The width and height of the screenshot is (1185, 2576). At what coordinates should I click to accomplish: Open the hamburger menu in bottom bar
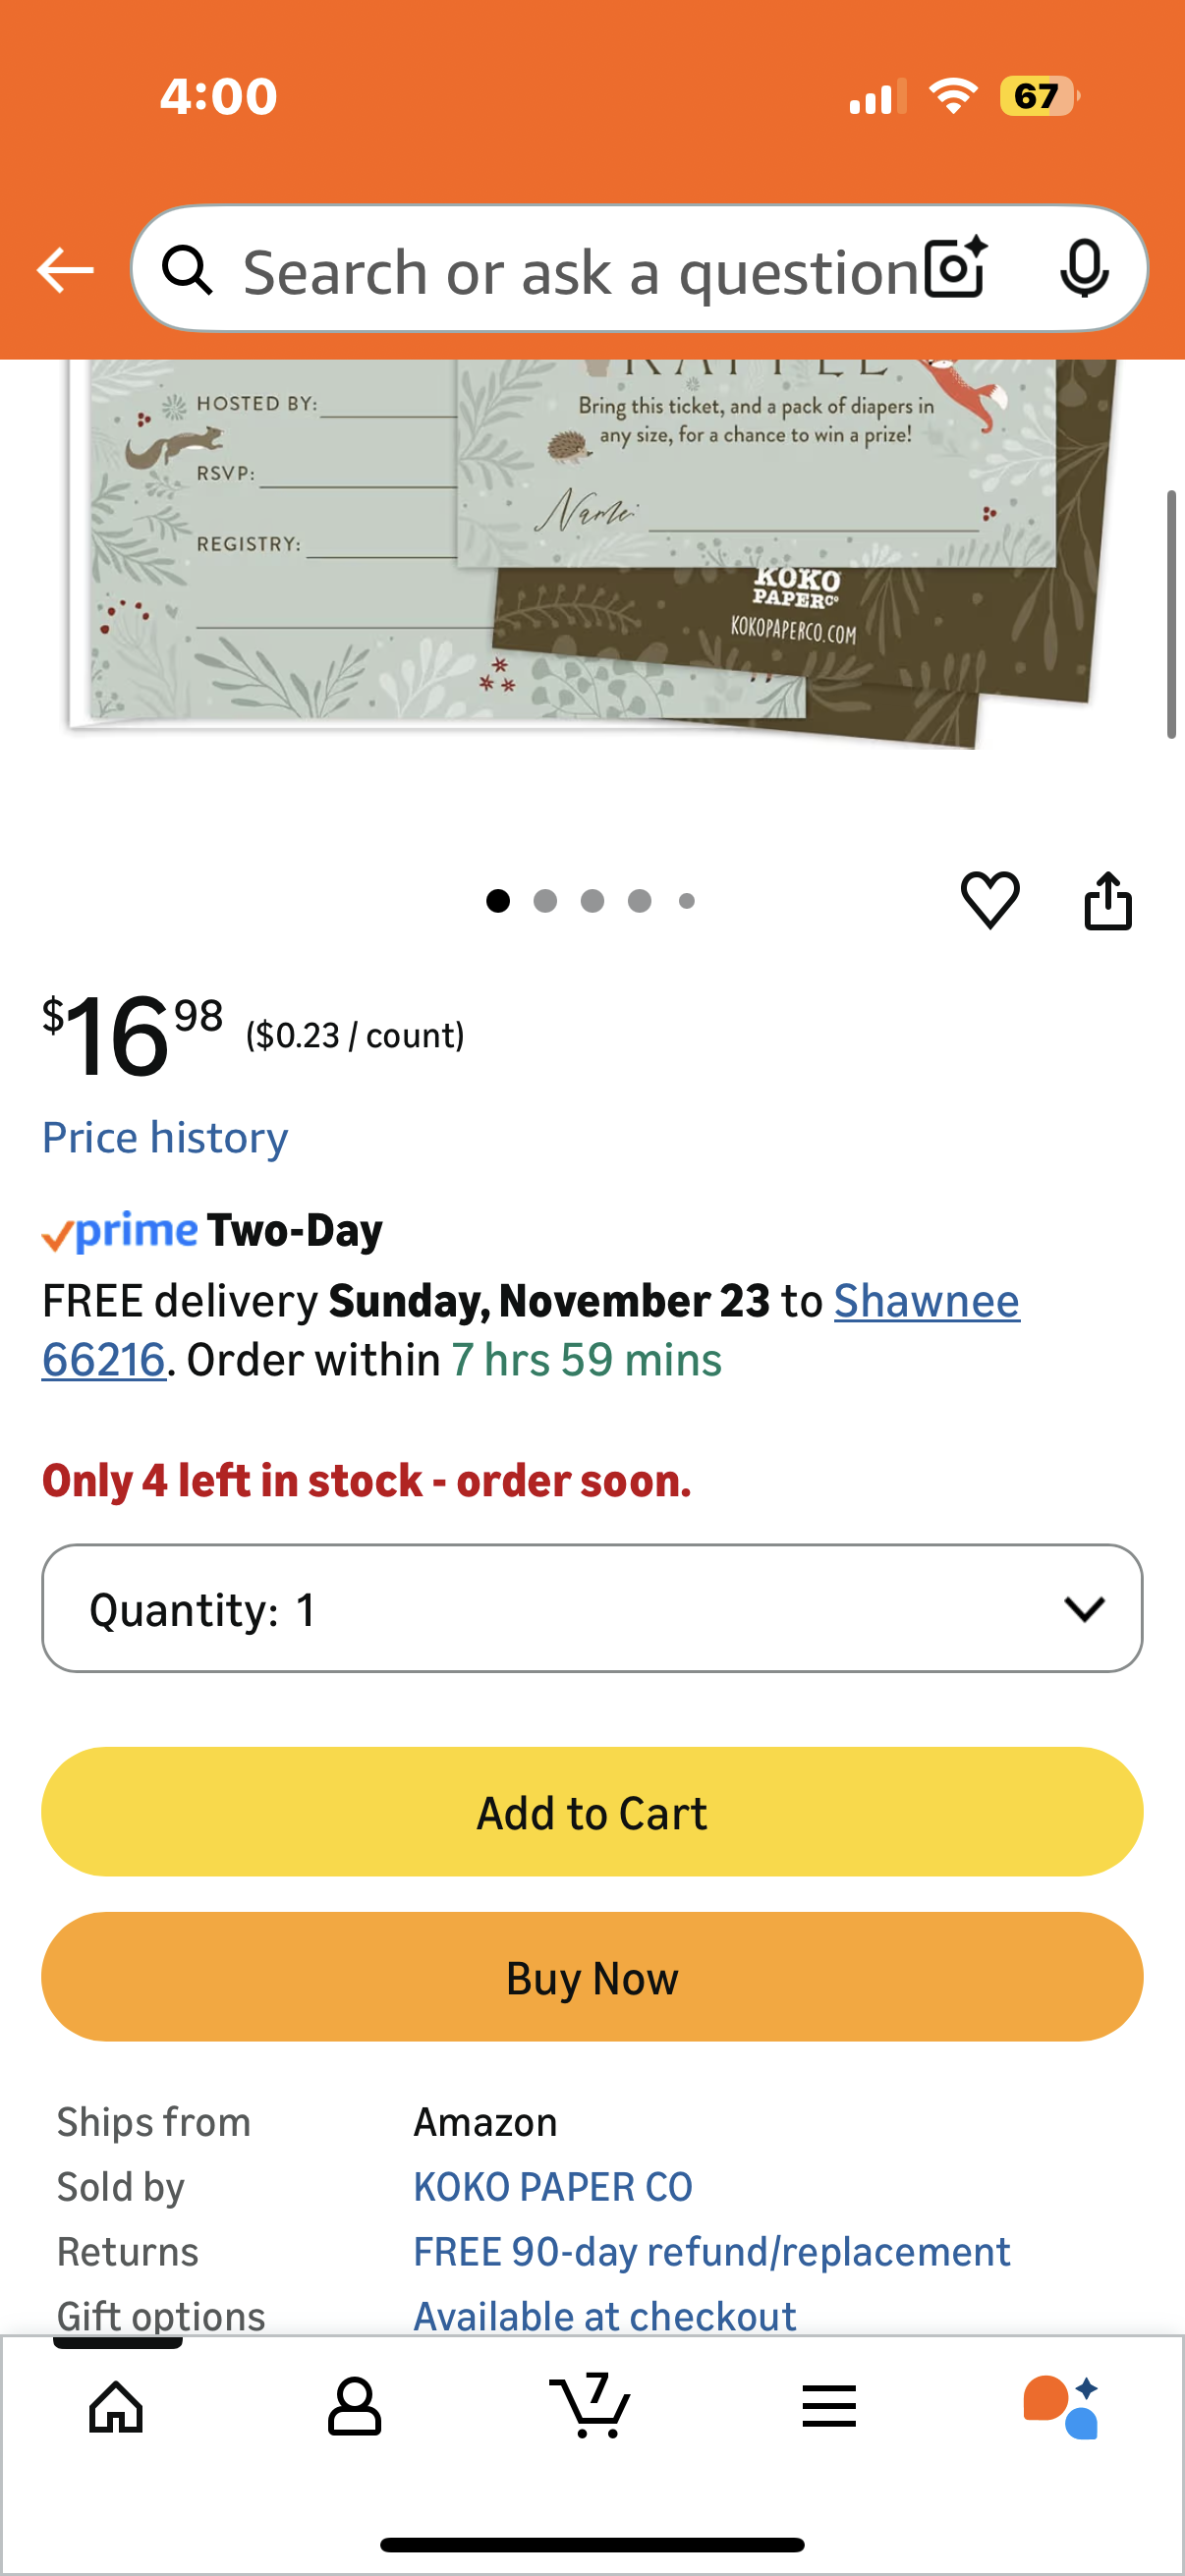828,2406
